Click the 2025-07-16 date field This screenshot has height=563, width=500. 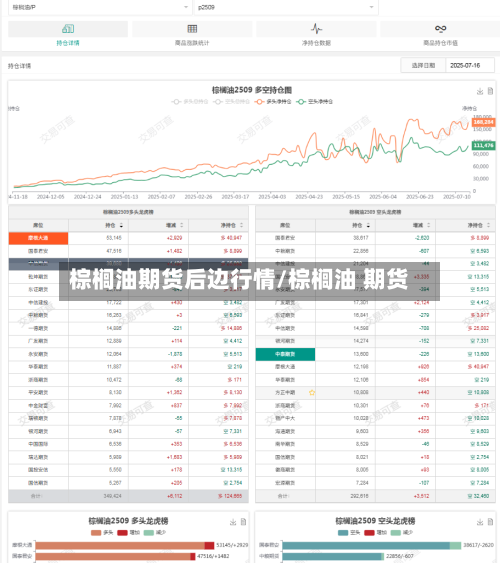pyautogui.click(x=470, y=65)
